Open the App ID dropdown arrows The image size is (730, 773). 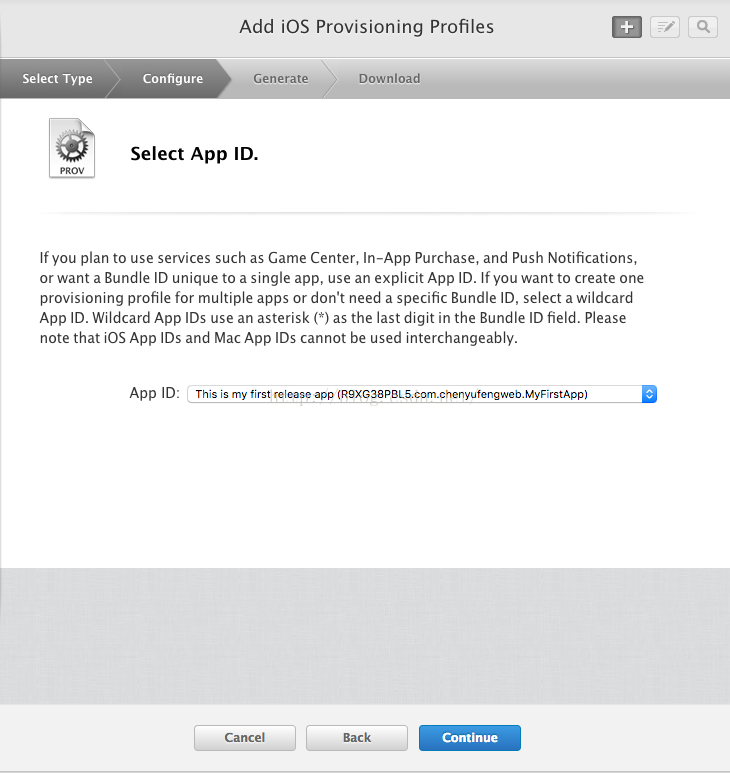pos(649,394)
